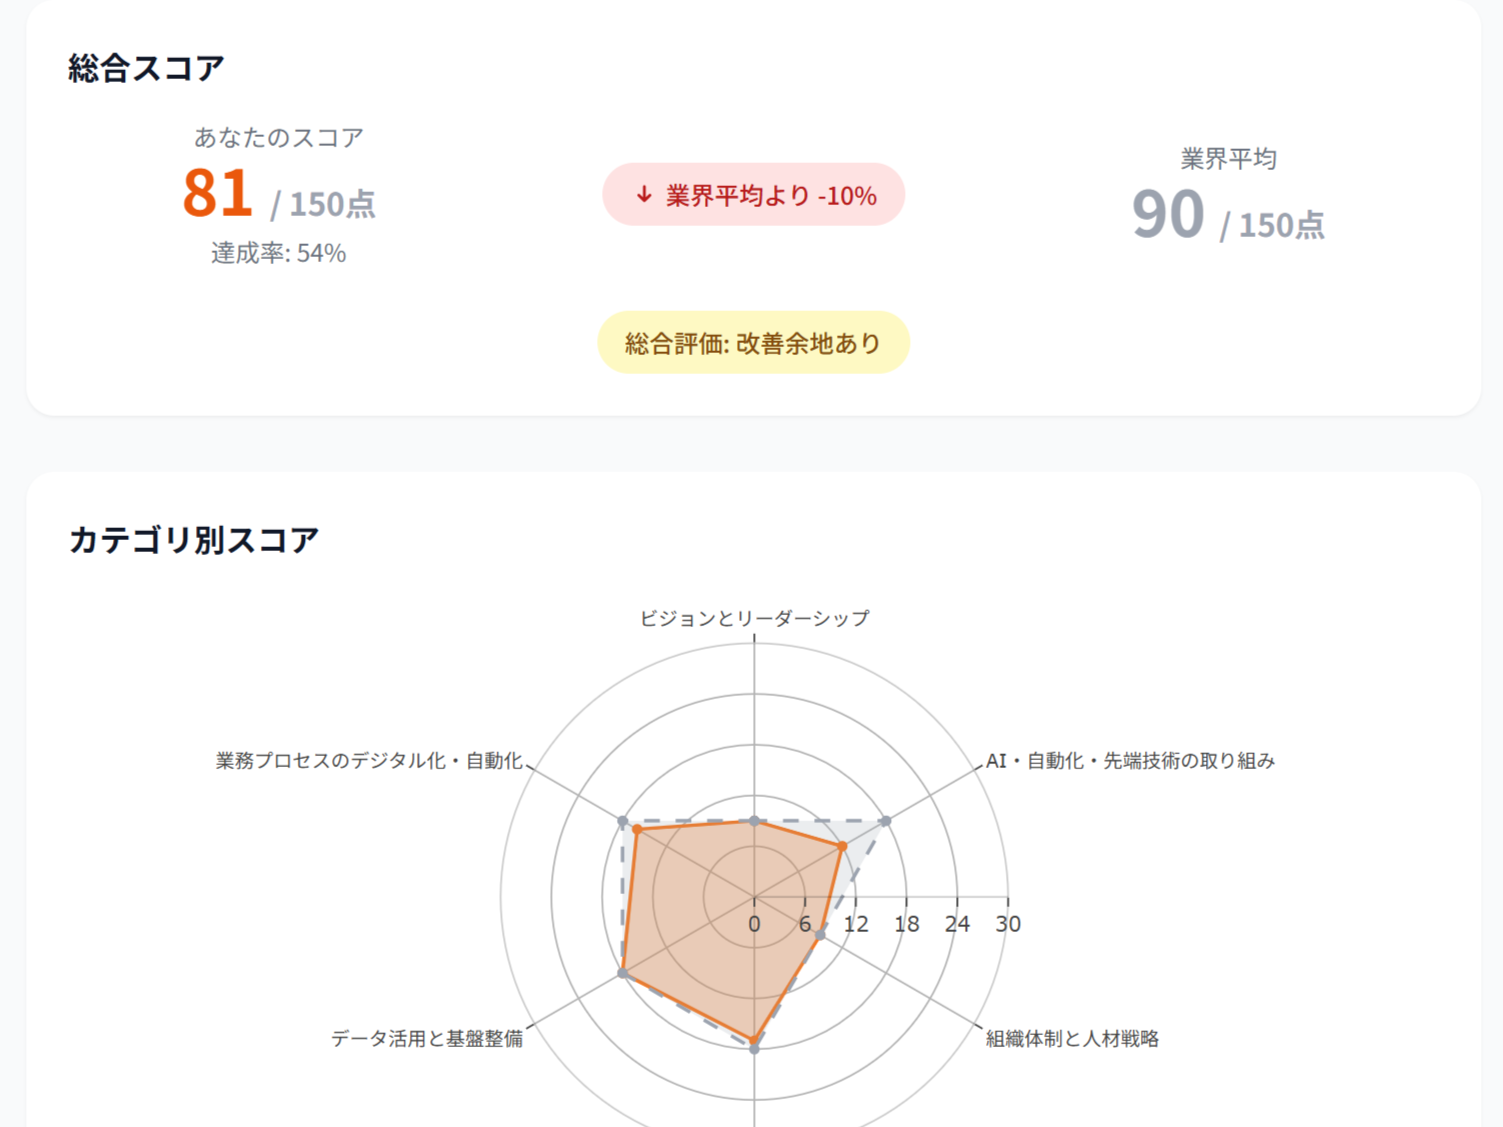Click the 業界平均より -10% badge
1503x1127 pixels.
753,194
